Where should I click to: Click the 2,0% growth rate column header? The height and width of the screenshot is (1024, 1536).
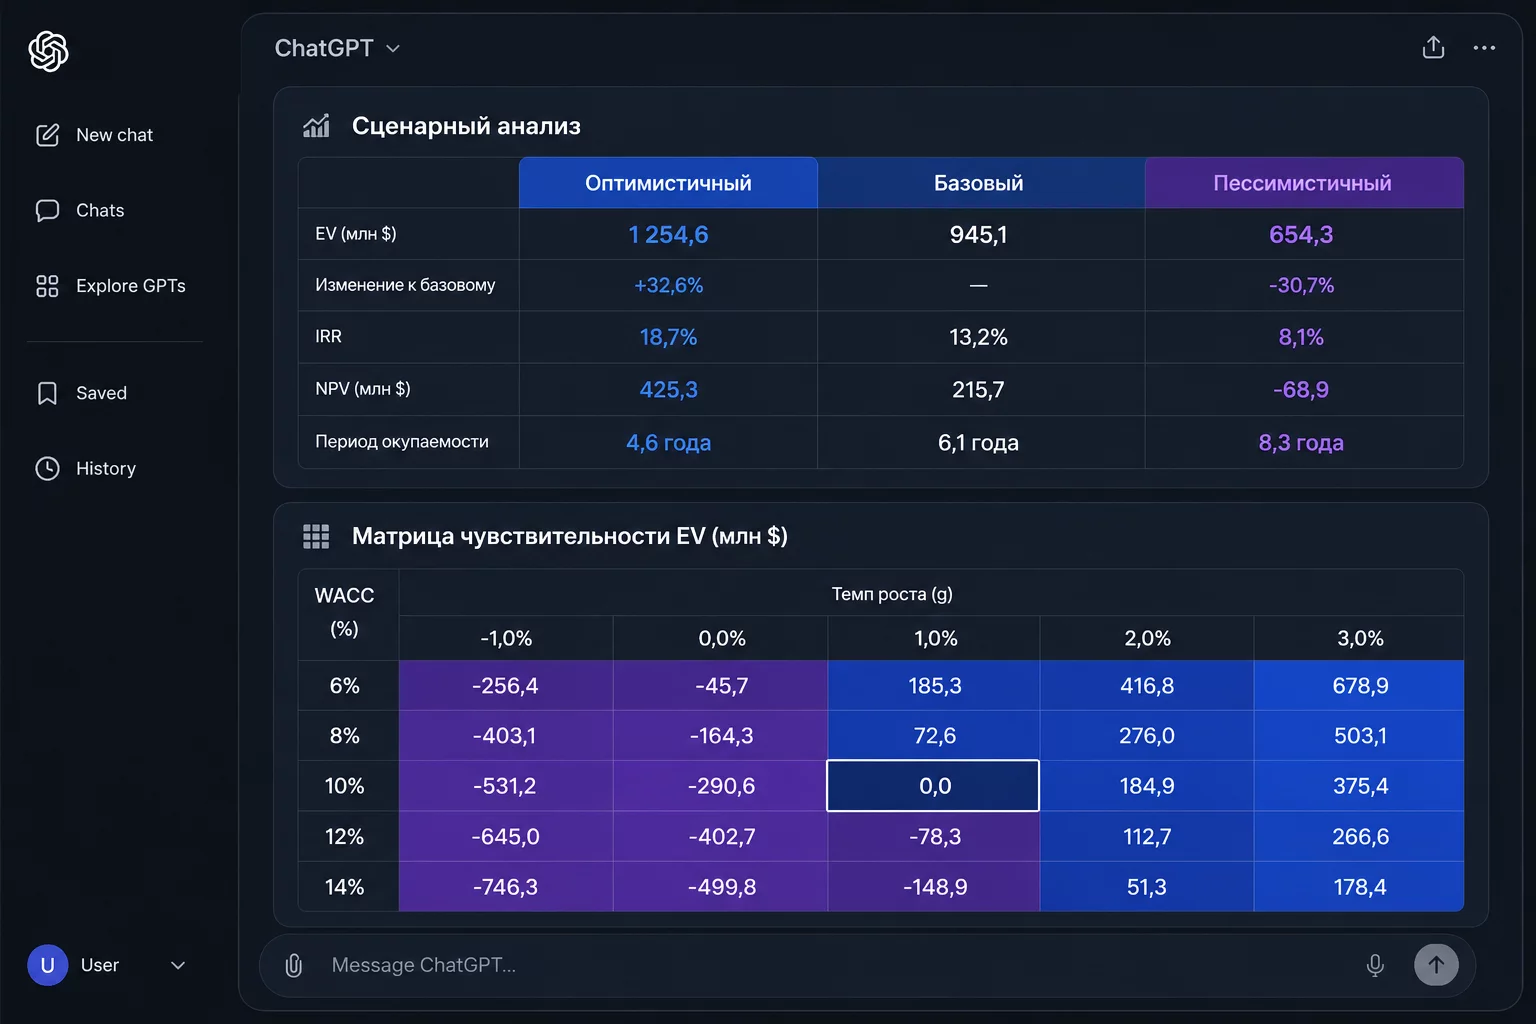tap(1147, 638)
